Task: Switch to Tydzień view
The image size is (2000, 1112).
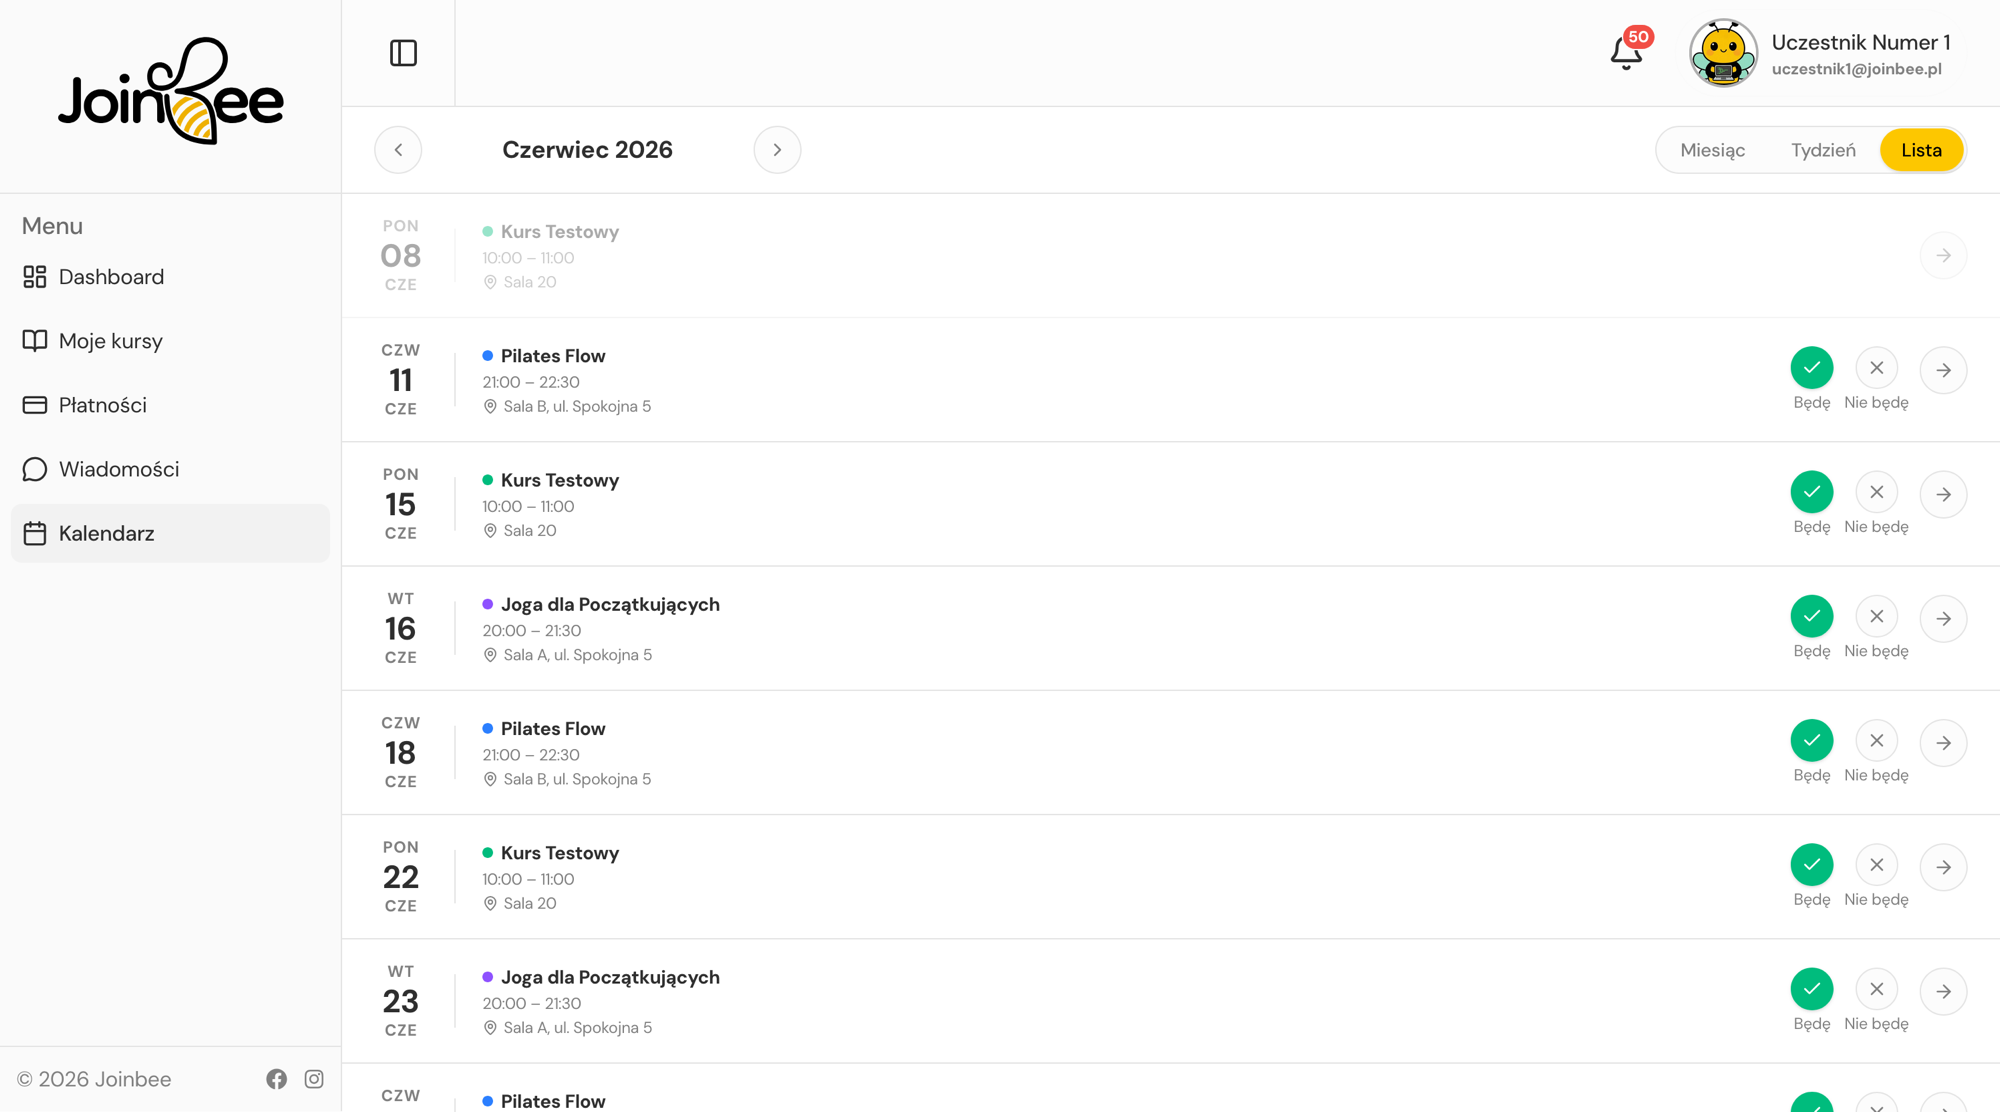Action: 1823,150
